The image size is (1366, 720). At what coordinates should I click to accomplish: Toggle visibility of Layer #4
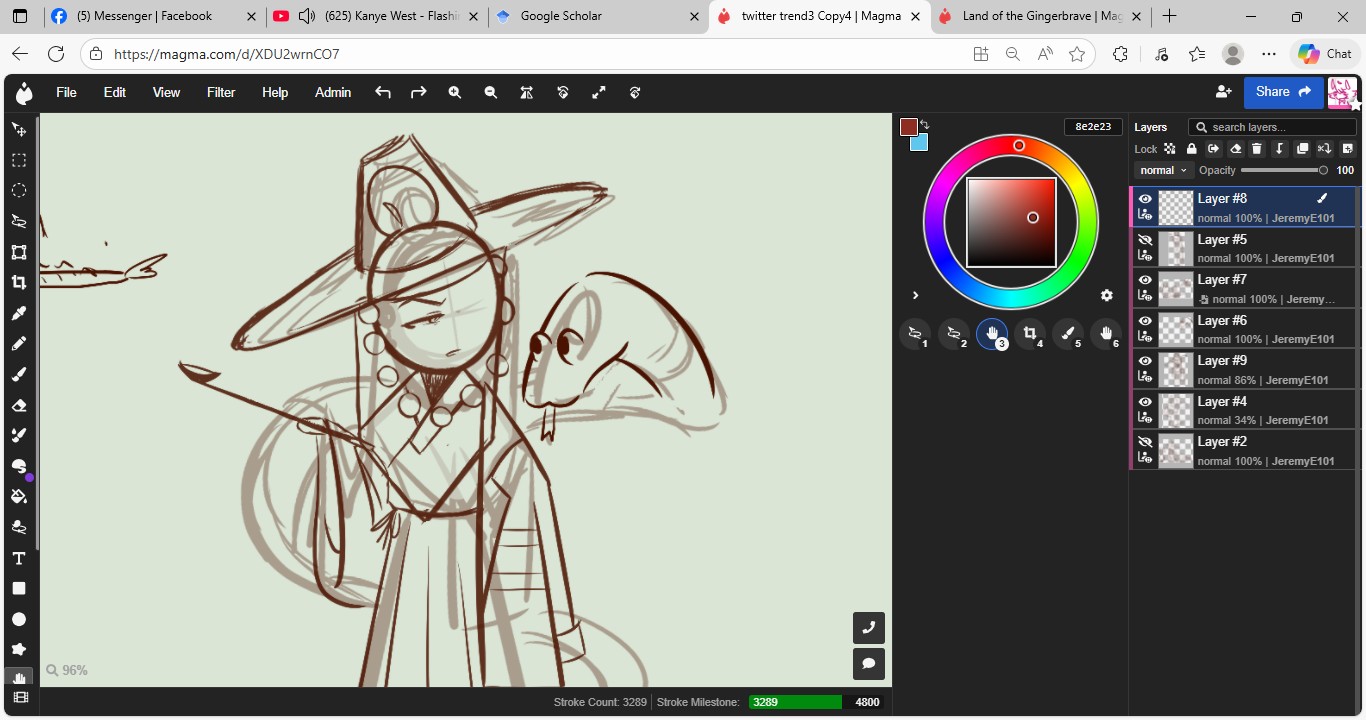click(x=1145, y=402)
